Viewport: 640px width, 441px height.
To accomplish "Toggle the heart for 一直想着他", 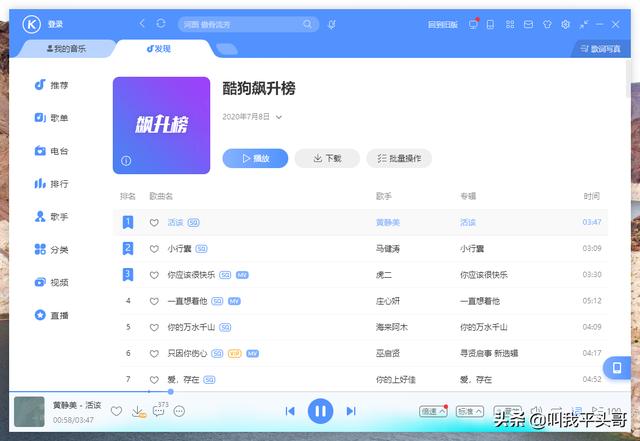I will (154, 300).
